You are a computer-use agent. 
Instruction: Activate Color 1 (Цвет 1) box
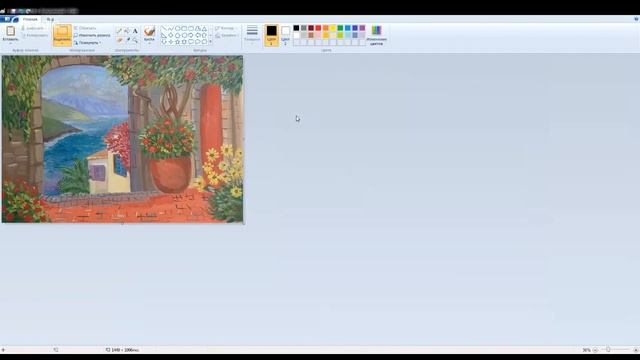(x=271, y=35)
